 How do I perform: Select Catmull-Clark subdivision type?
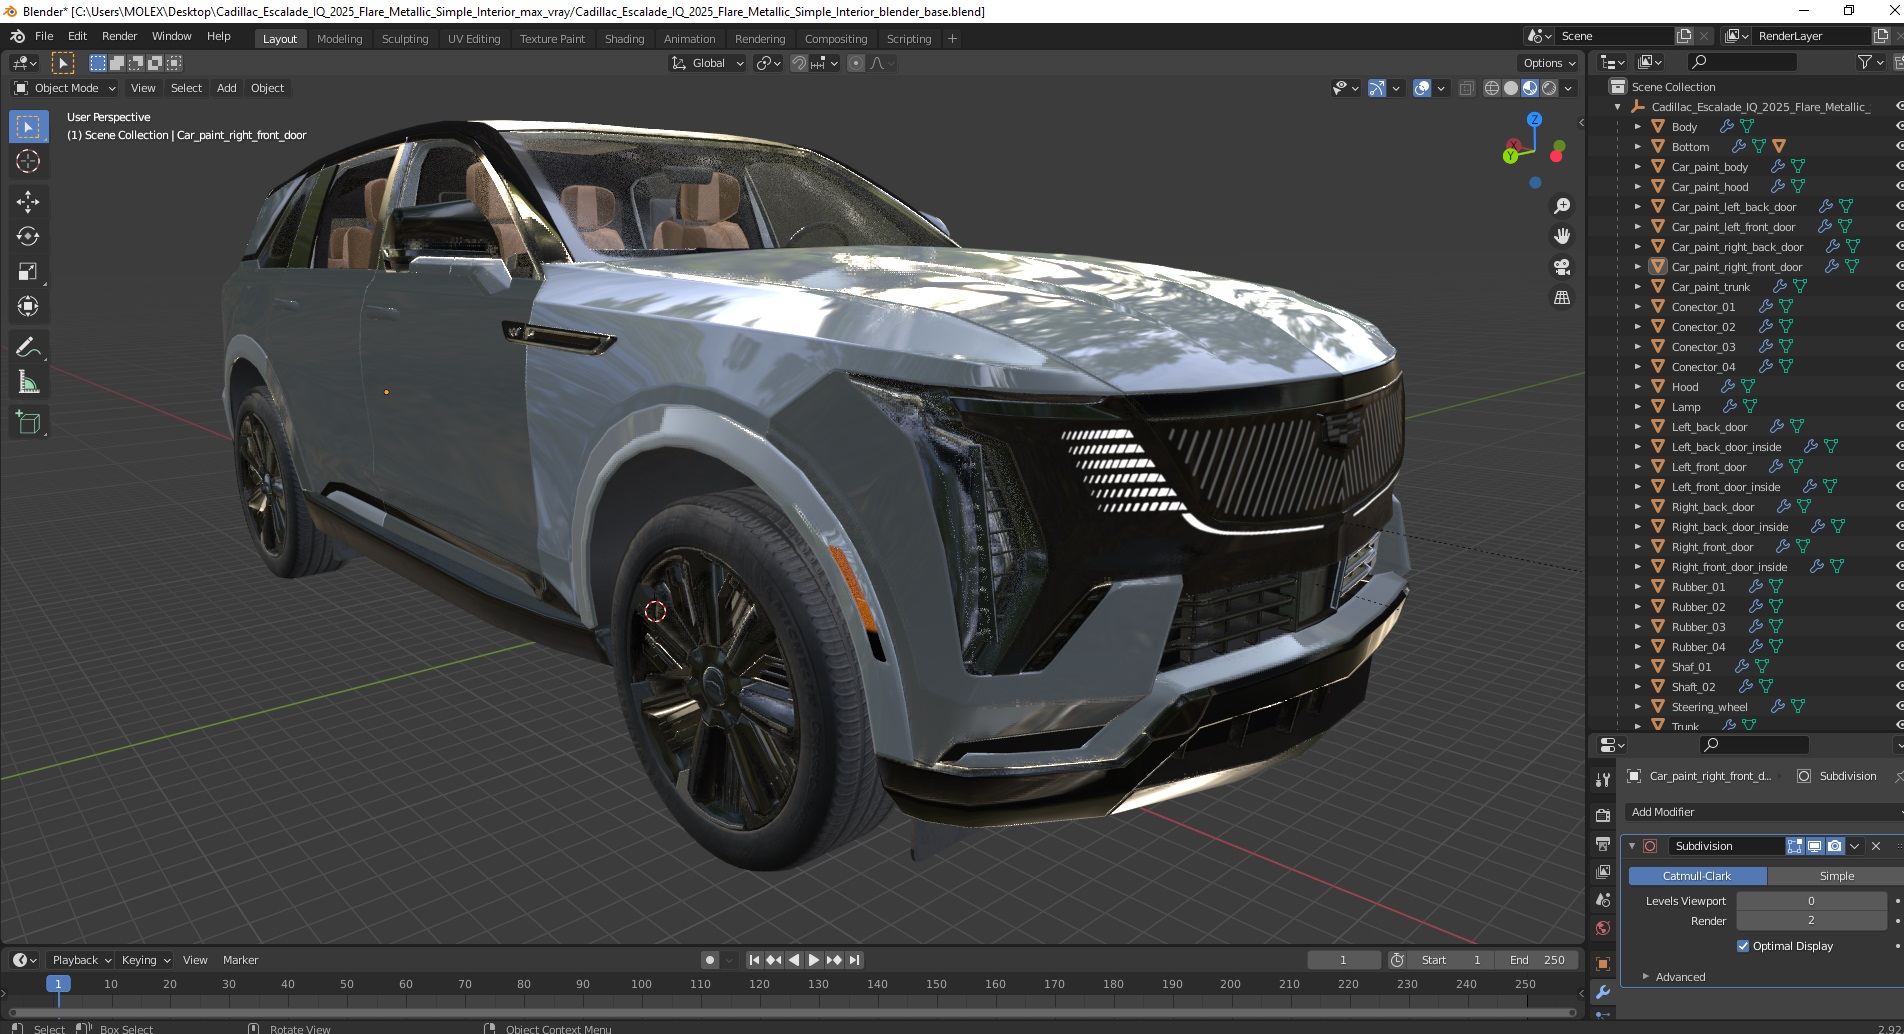point(1697,876)
